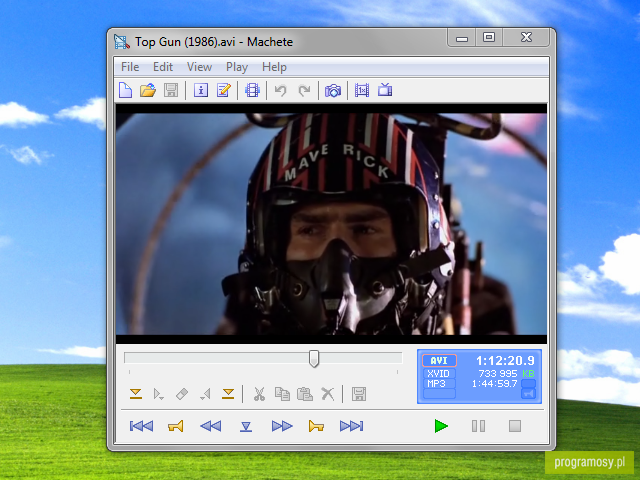This screenshot has width=640, height=480.
Task: Copy the selection icon
Action: coord(282,394)
